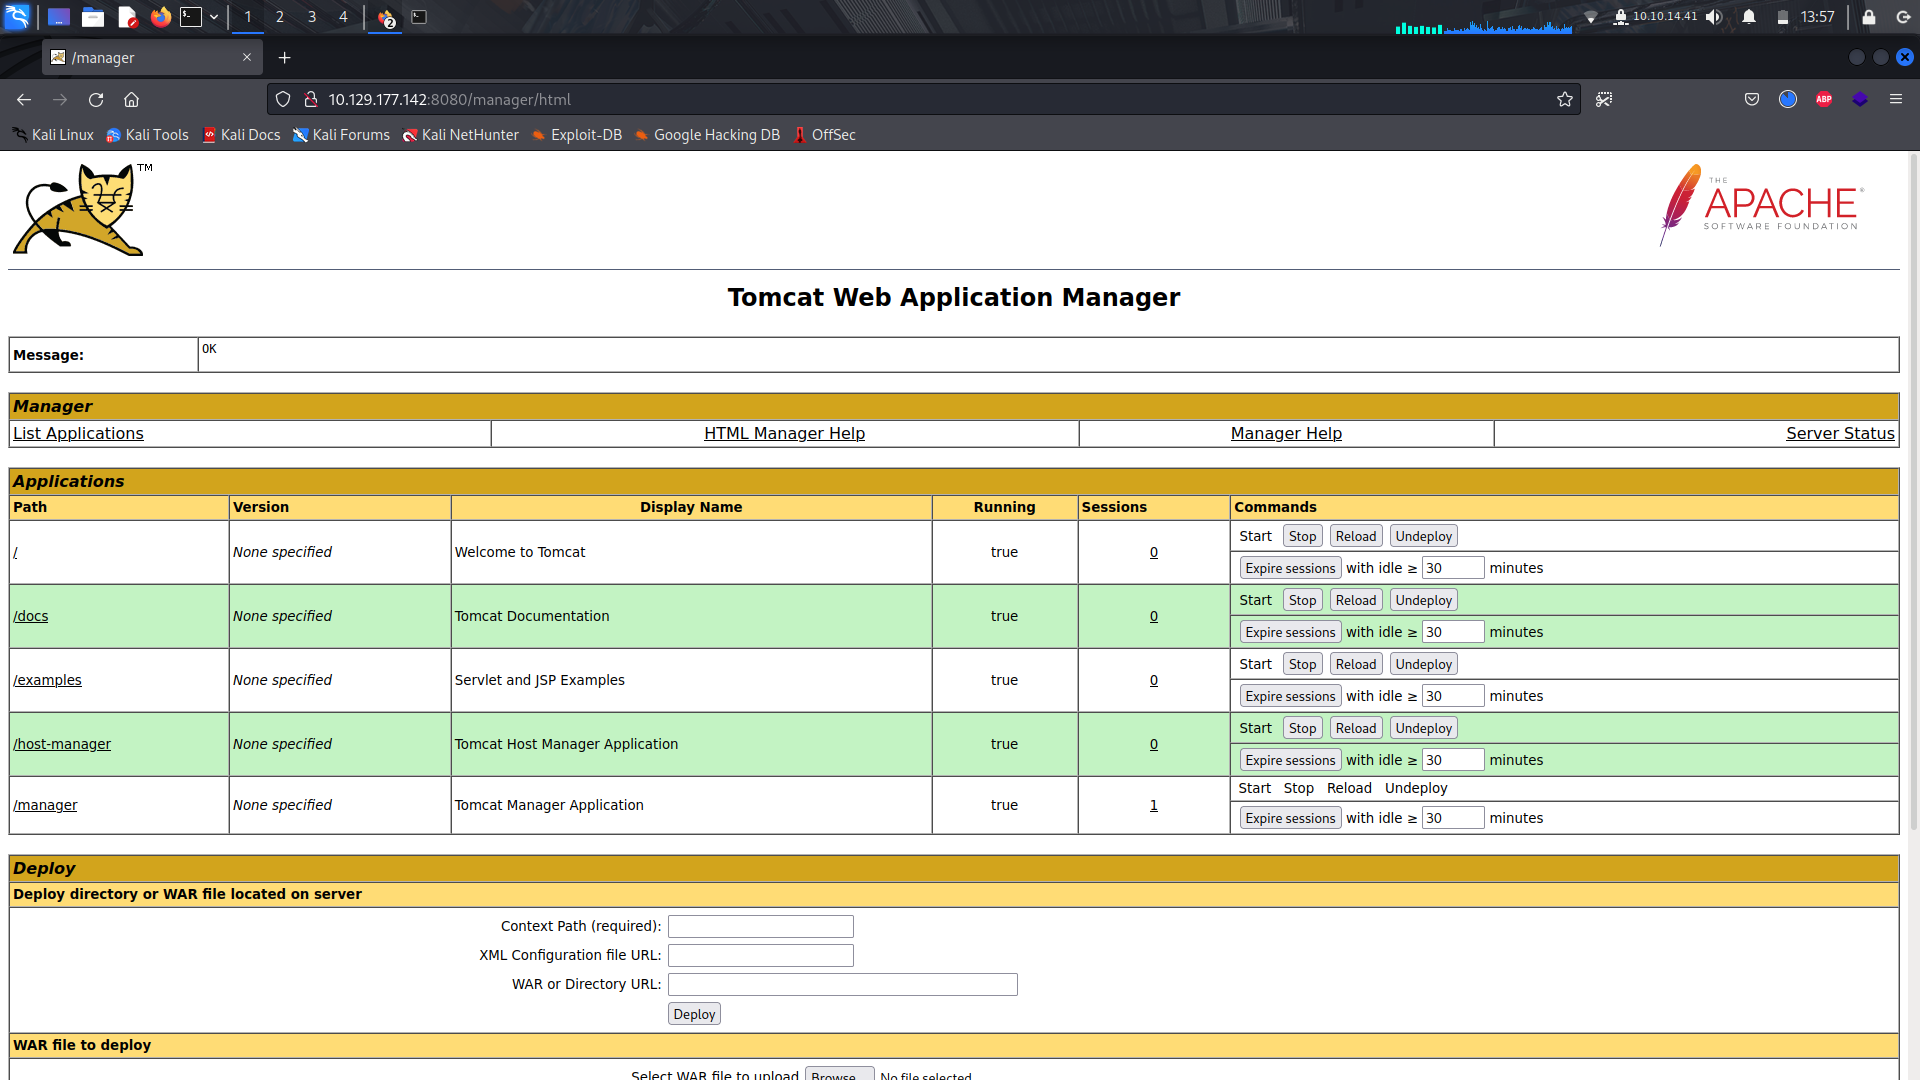1920x1080 pixels.
Task: Reload the page with the refresh icon
Action: (x=96, y=99)
